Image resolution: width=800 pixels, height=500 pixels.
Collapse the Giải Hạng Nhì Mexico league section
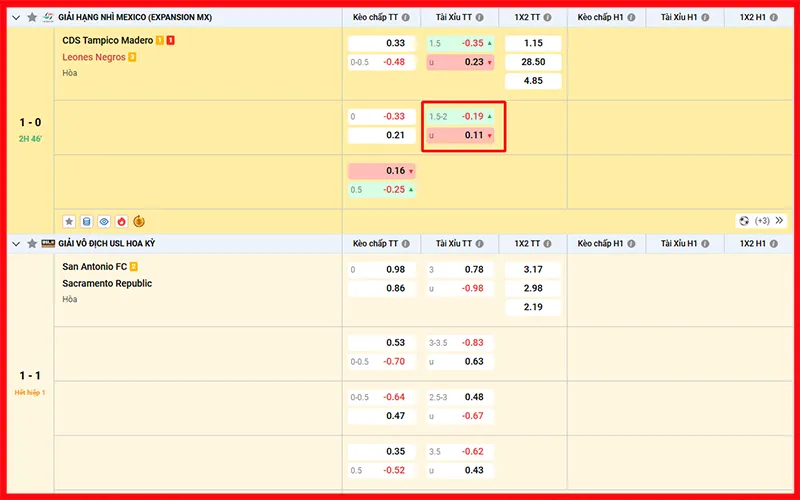pyautogui.click(x=16, y=18)
